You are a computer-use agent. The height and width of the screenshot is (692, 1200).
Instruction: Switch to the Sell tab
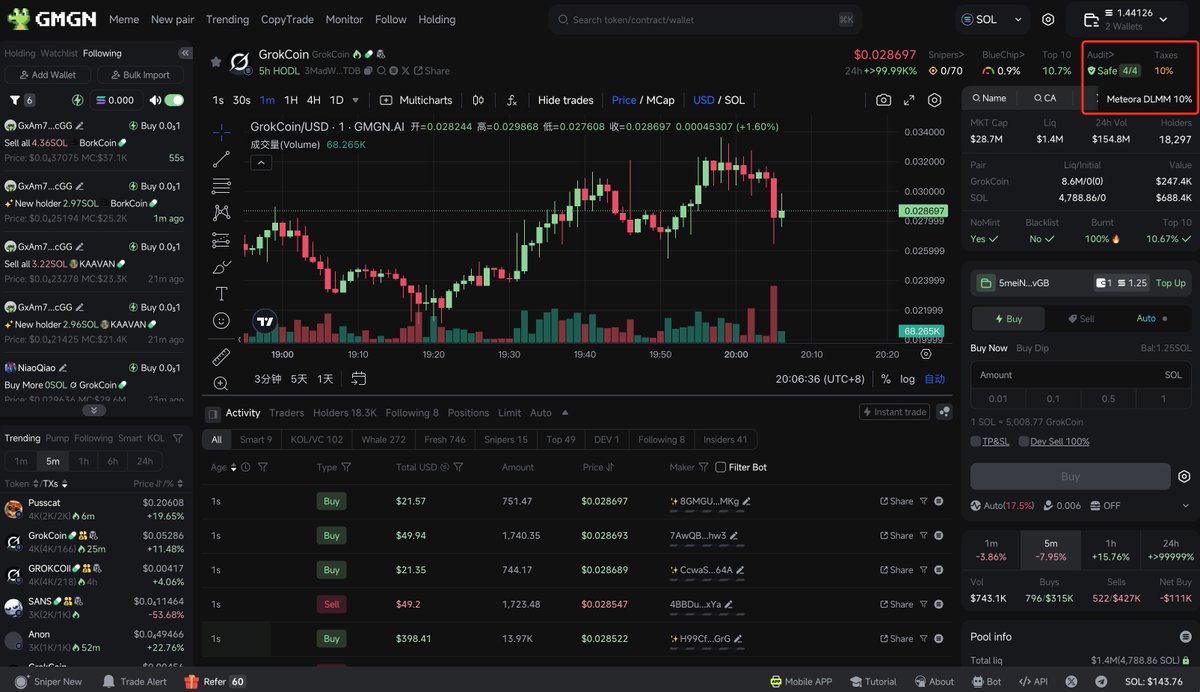pyautogui.click(x=1081, y=318)
